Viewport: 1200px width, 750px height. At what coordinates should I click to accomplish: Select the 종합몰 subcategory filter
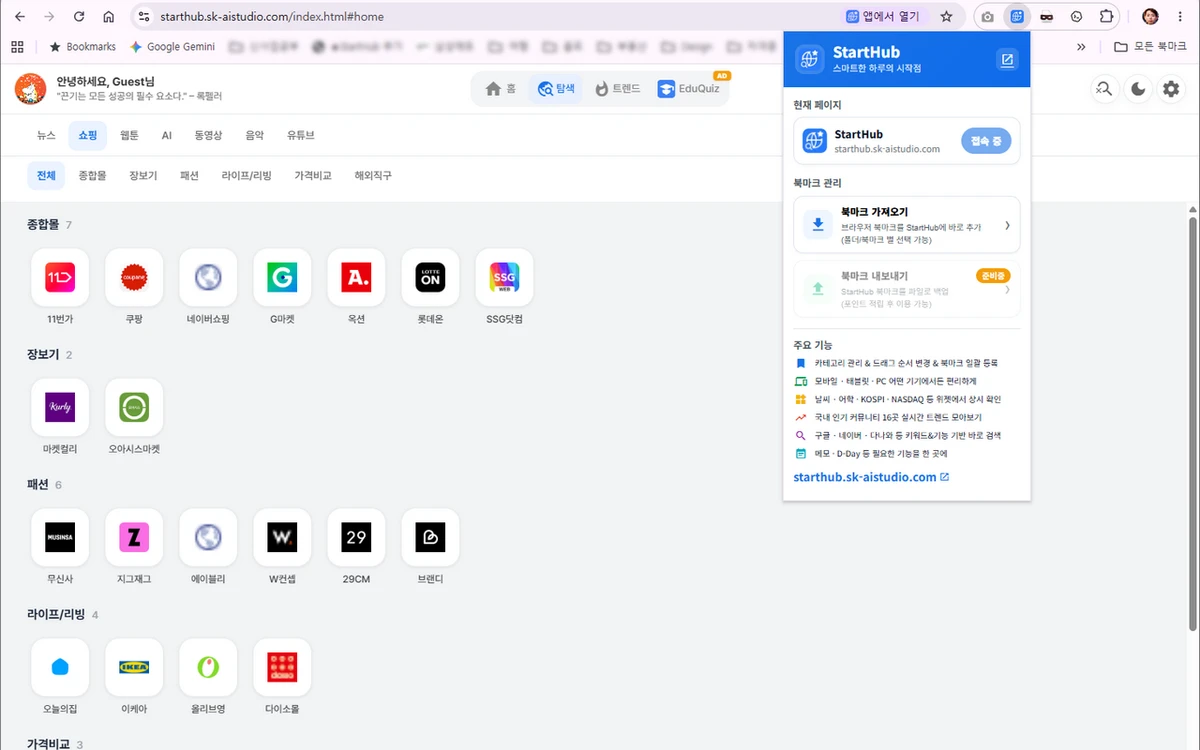[92, 175]
